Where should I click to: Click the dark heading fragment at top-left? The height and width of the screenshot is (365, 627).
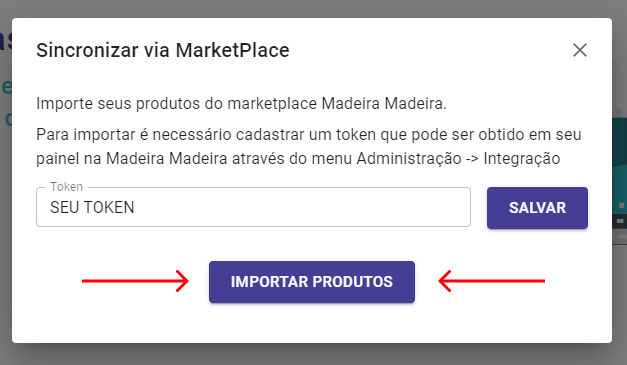pyautogui.click(x=6, y=39)
